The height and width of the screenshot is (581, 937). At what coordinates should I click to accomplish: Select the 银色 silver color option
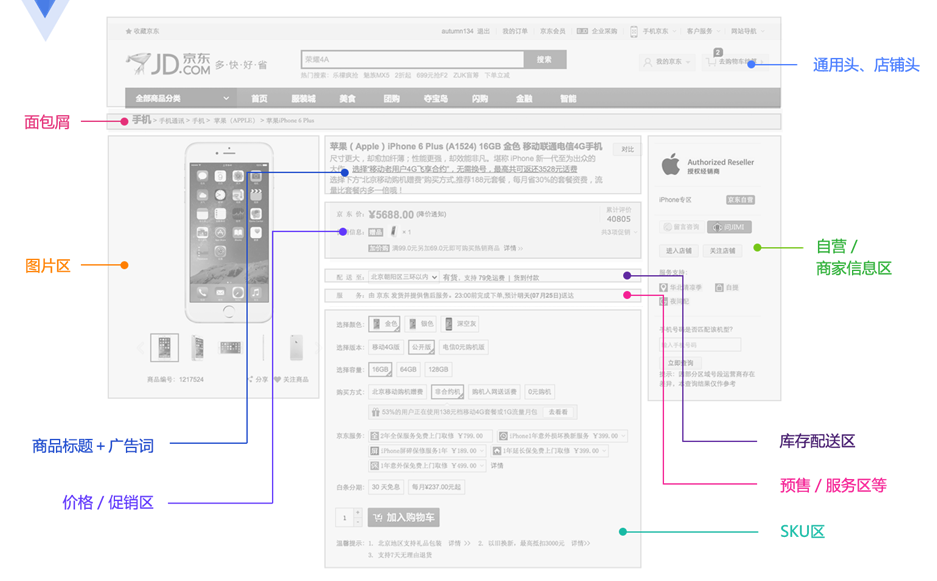coord(421,324)
